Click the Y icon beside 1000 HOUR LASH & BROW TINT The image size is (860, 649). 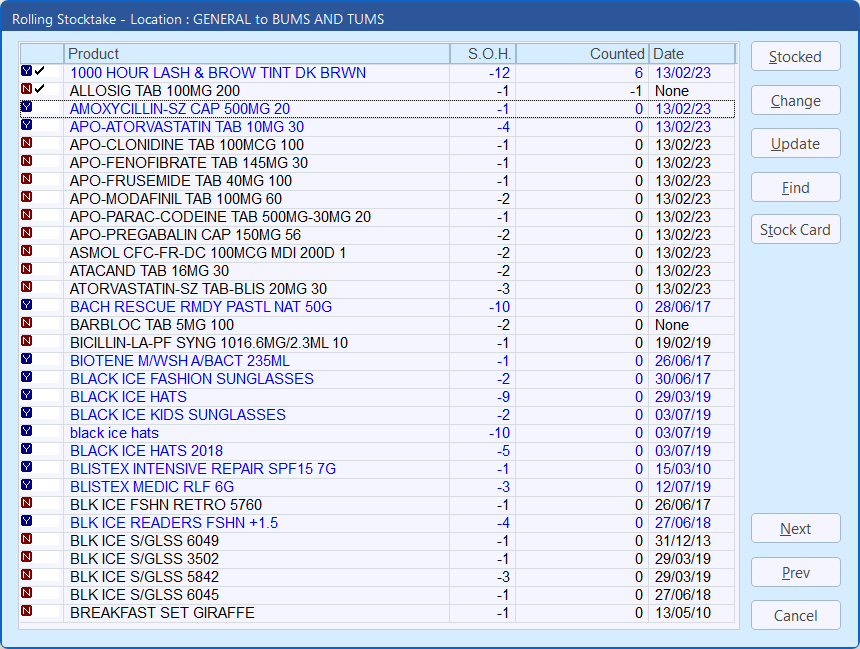(26, 72)
